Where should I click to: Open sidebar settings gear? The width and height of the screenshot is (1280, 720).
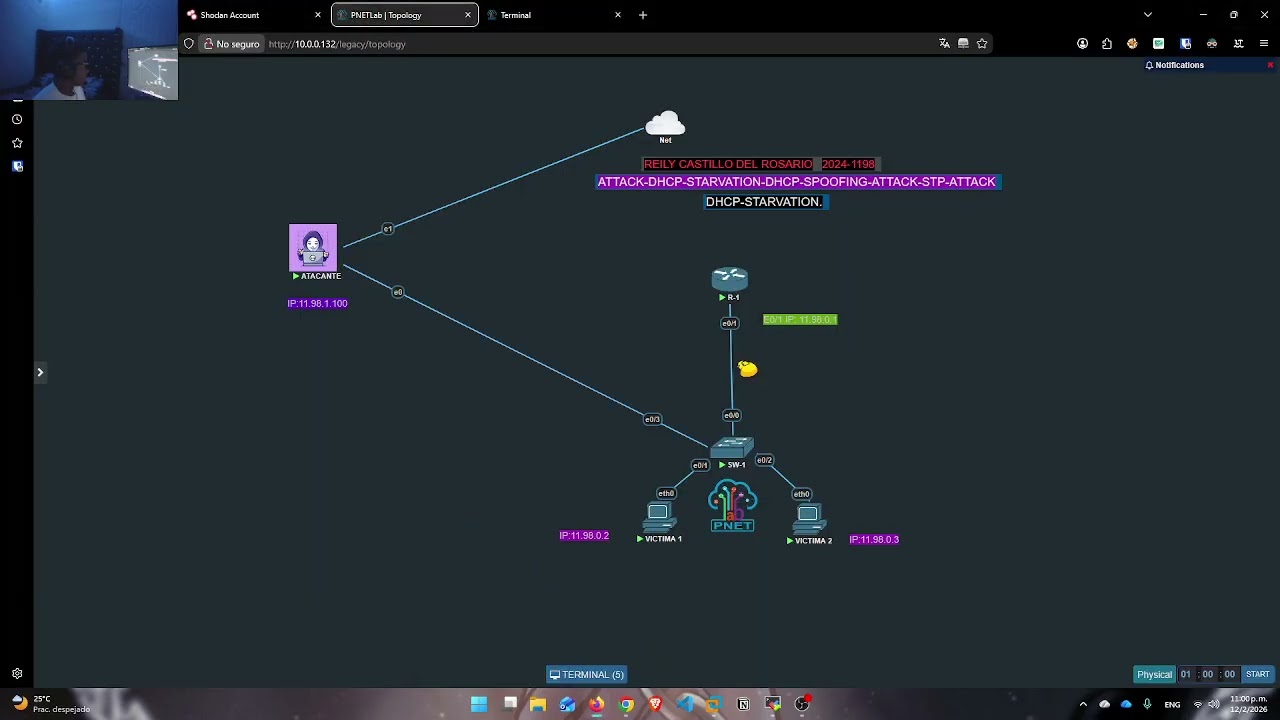[17, 674]
